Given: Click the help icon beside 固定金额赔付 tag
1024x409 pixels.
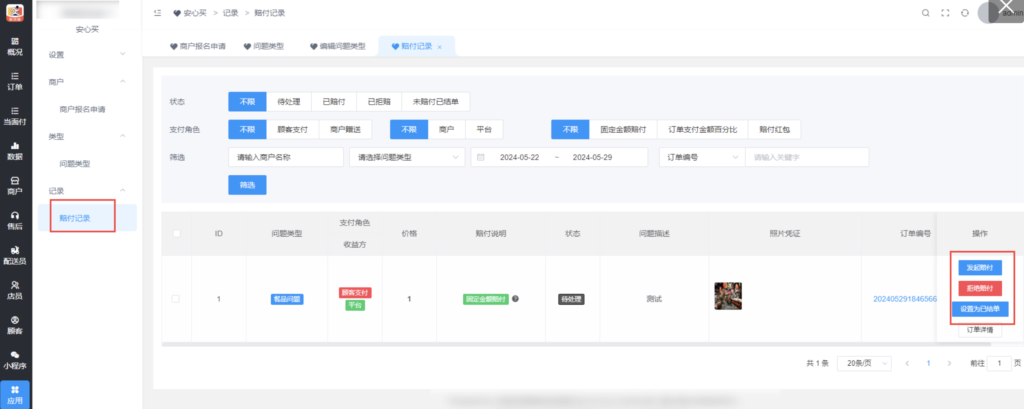Looking at the screenshot, I should pos(515,299).
